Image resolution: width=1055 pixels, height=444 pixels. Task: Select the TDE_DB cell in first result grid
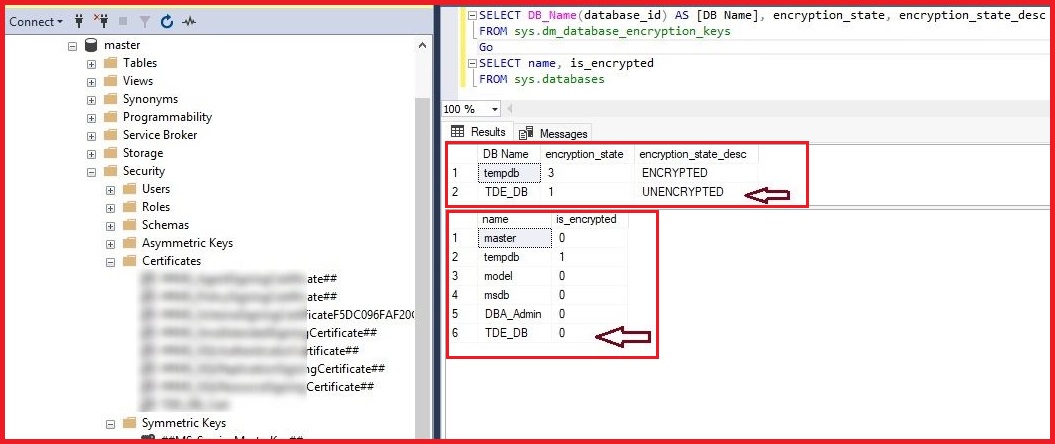click(509, 192)
